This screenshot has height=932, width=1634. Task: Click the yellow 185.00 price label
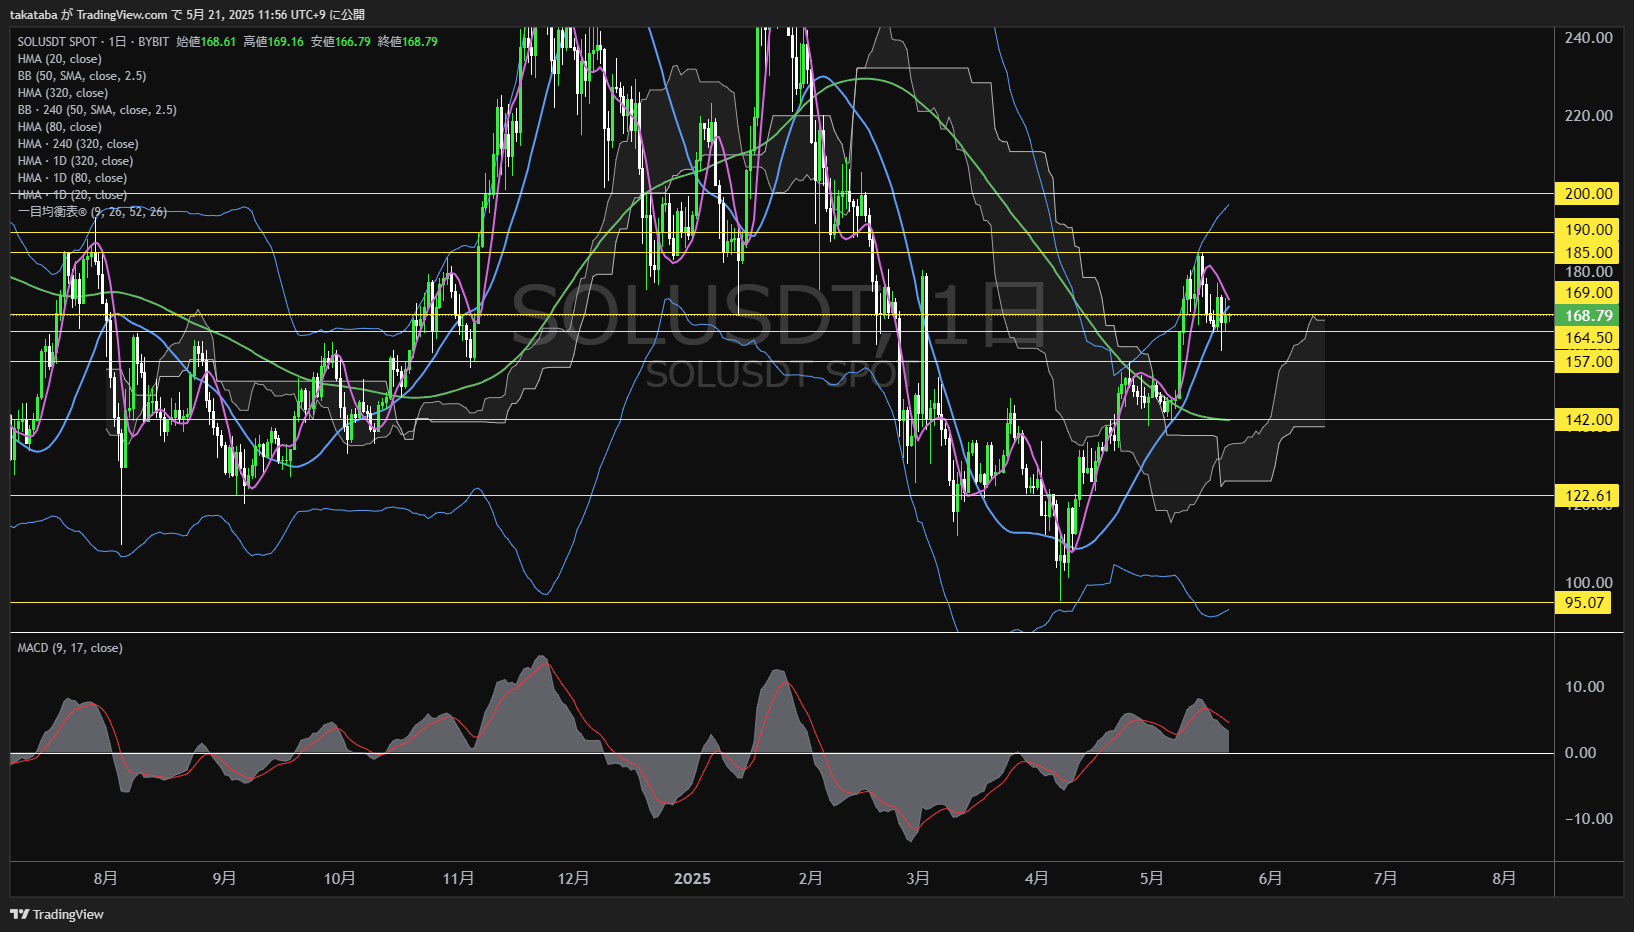click(1588, 253)
